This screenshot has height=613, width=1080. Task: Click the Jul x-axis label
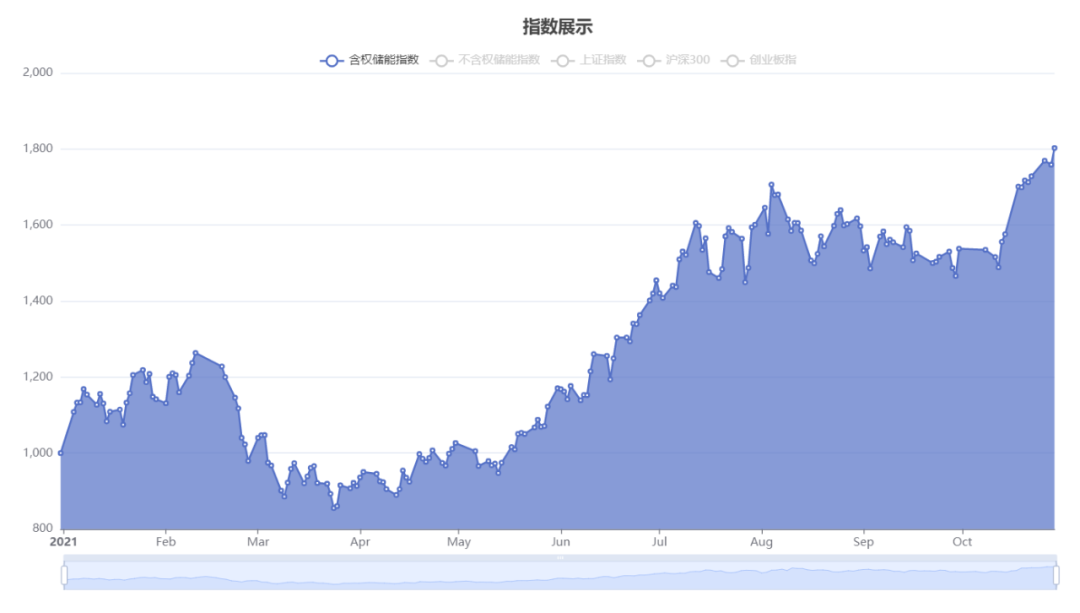pos(659,542)
